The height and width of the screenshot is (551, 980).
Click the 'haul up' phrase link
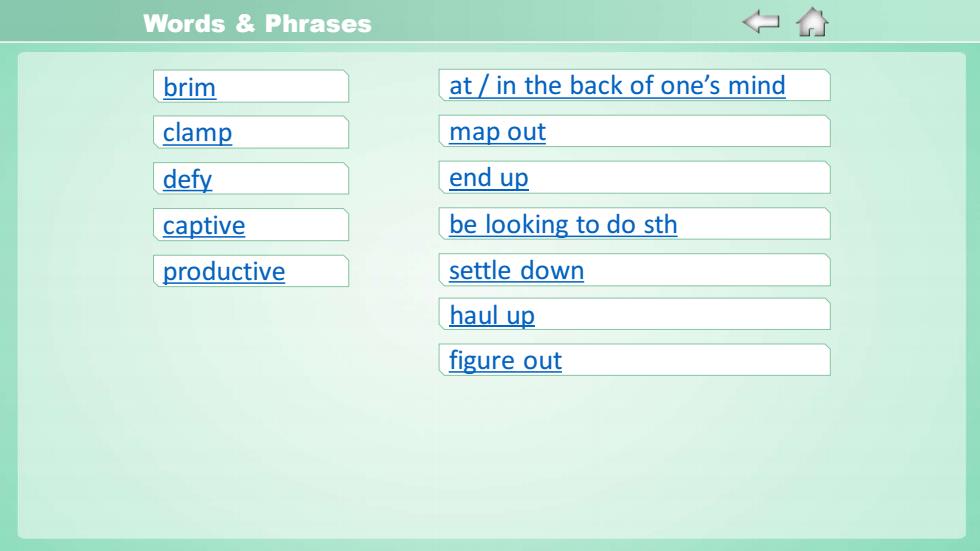click(492, 315)
